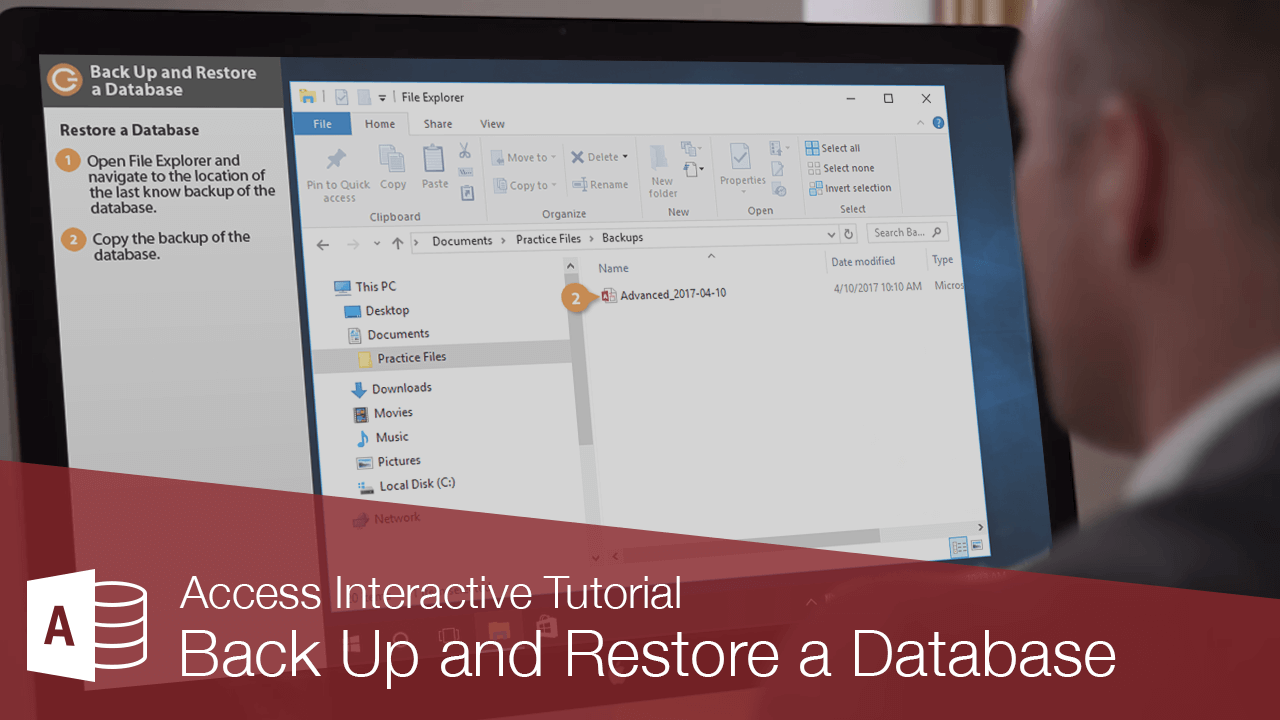Click the Paste shortcut icon

click(x=467, y=193)
